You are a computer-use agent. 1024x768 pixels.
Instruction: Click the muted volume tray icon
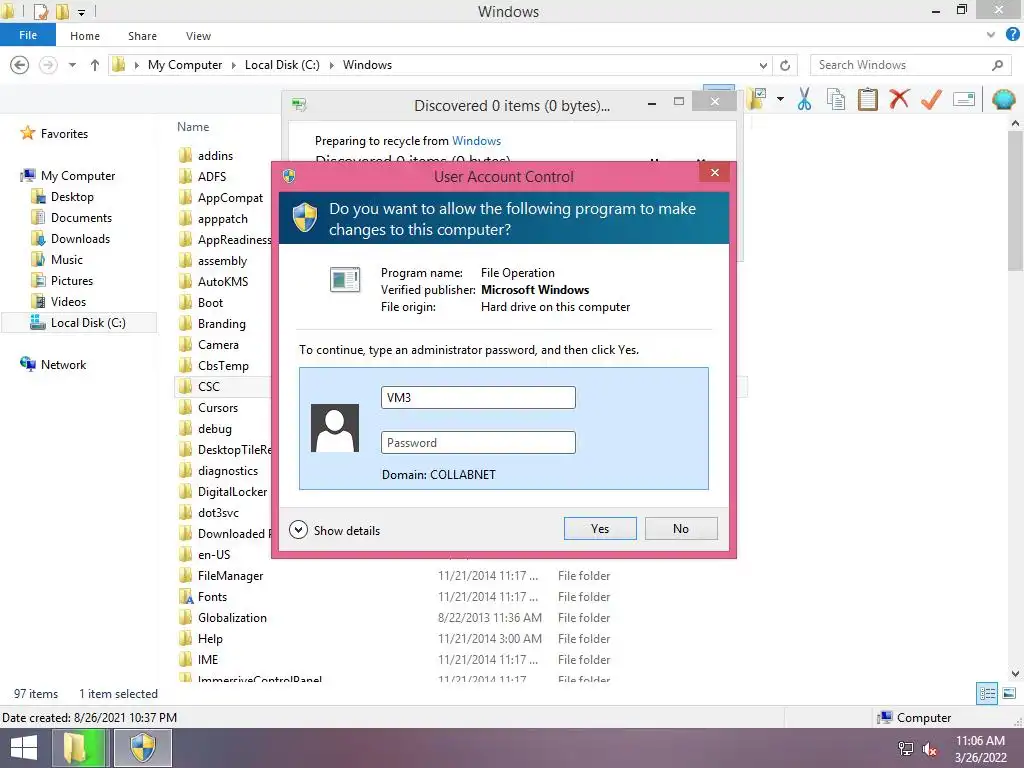point(929,749)
